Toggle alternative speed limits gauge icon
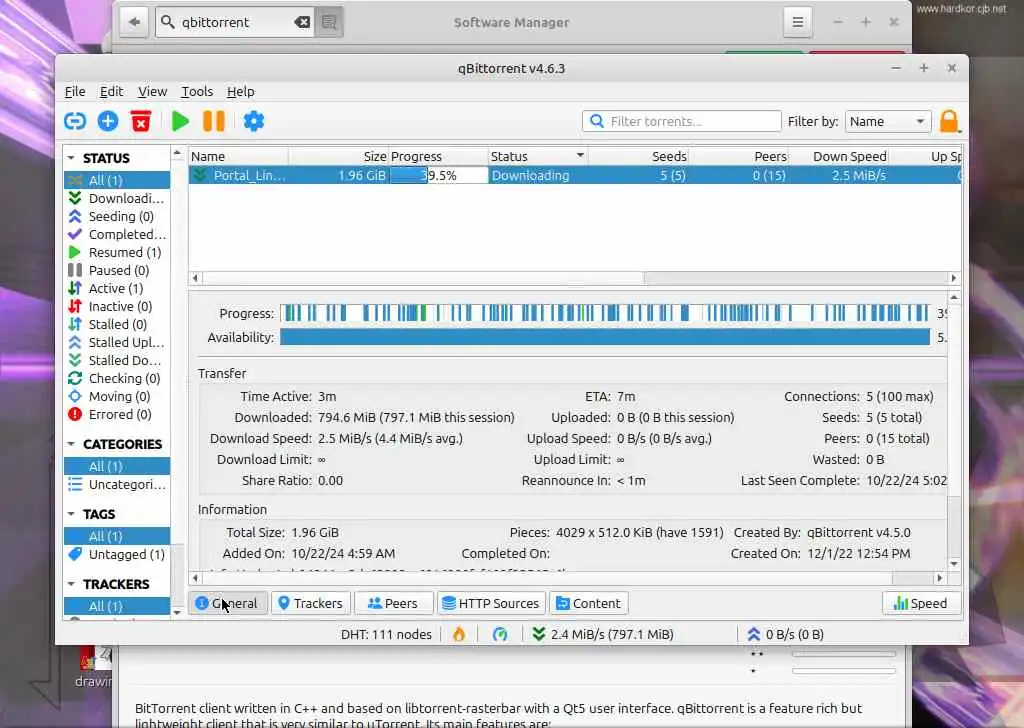This screenshot has width=1024, height=728. click(500, 634)
